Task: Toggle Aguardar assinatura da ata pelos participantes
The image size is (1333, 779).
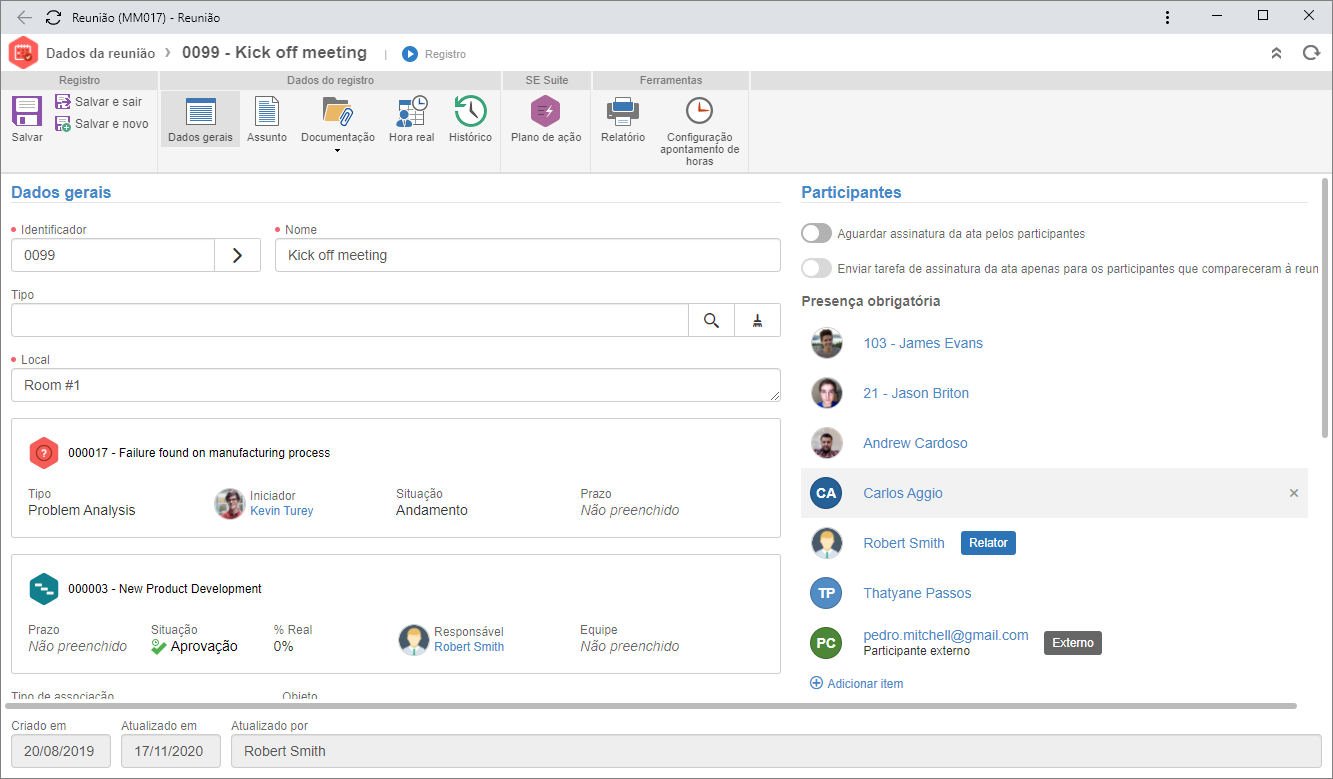Action: click(x=817, y=233)
